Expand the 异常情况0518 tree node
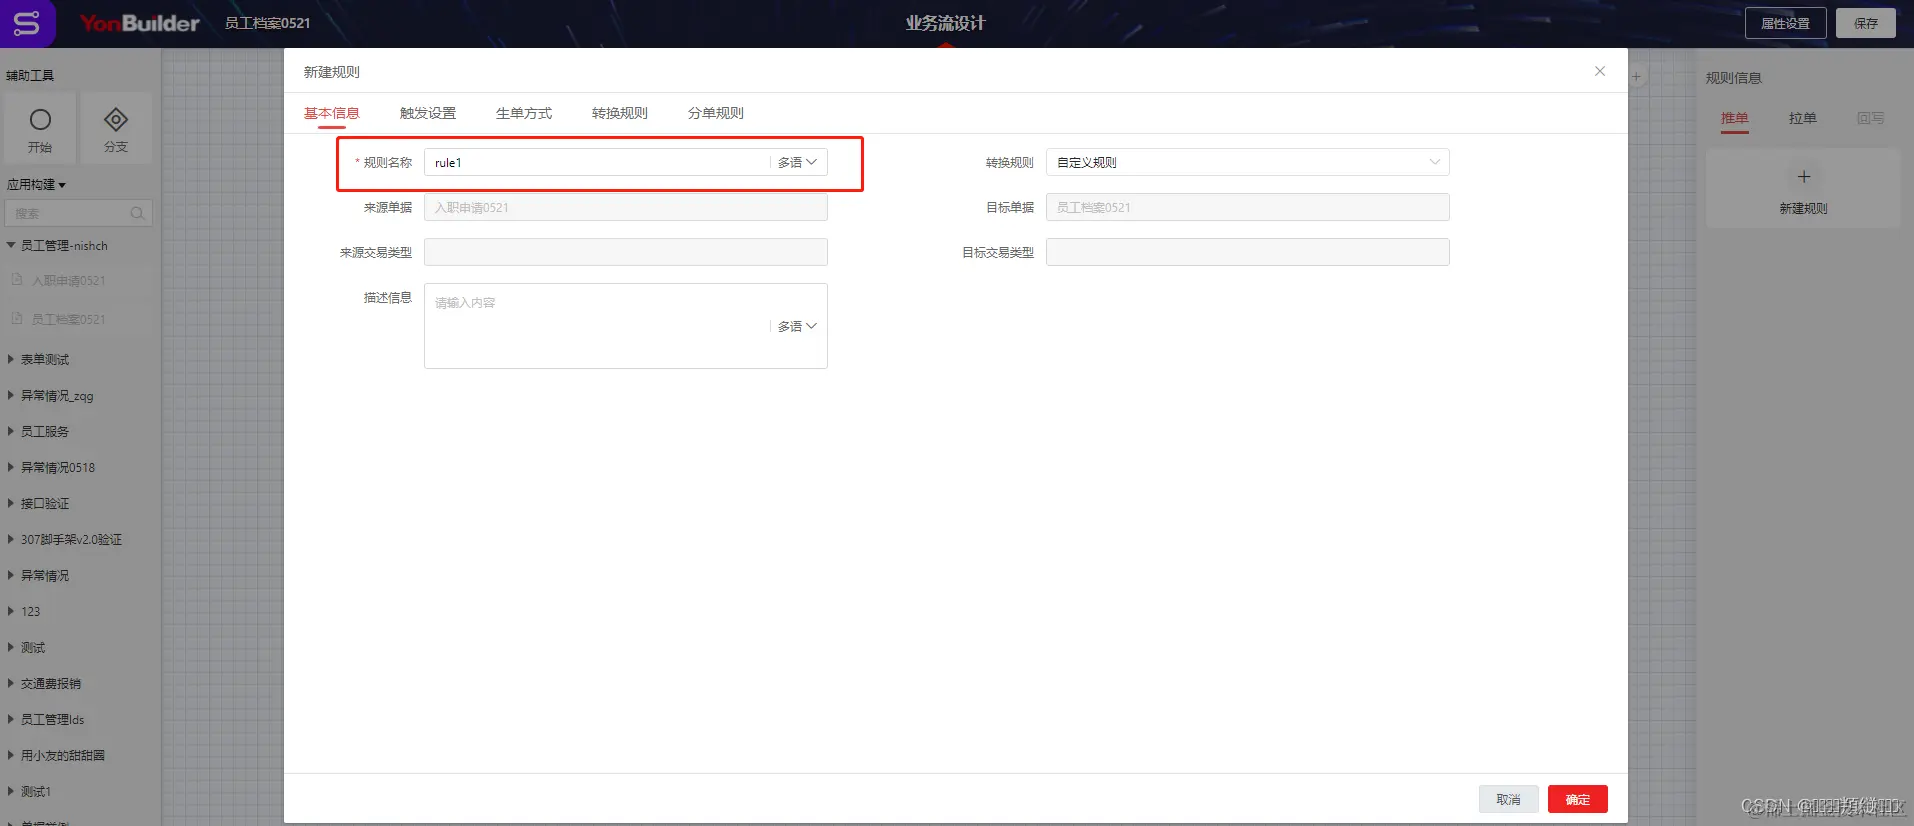 [11, 467]
